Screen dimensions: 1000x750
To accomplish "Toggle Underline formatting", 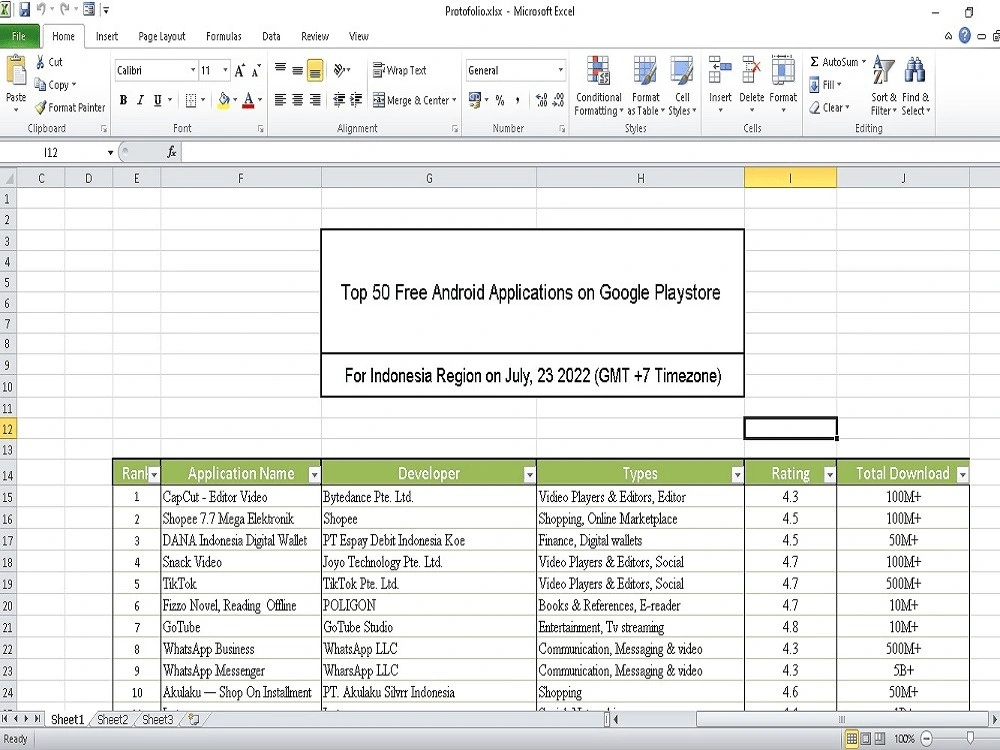I will (x=158, y=100).
